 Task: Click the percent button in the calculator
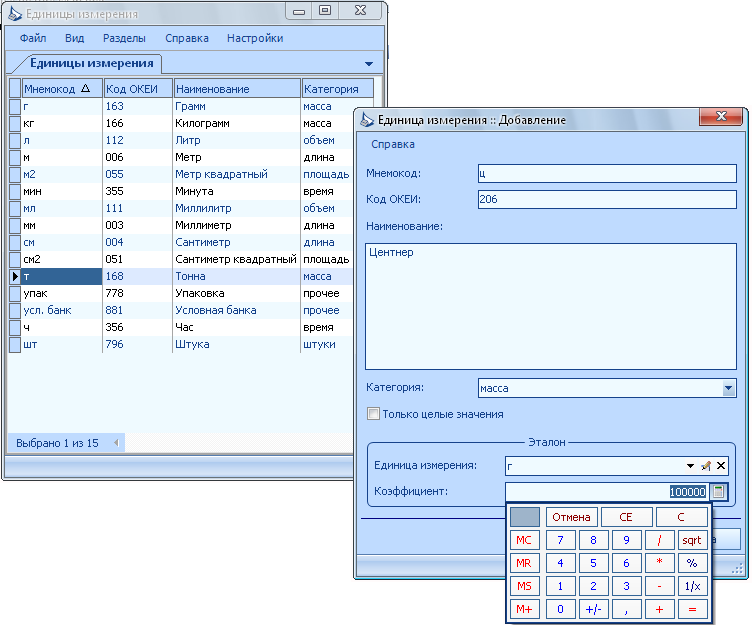click(x=692, y=563)
